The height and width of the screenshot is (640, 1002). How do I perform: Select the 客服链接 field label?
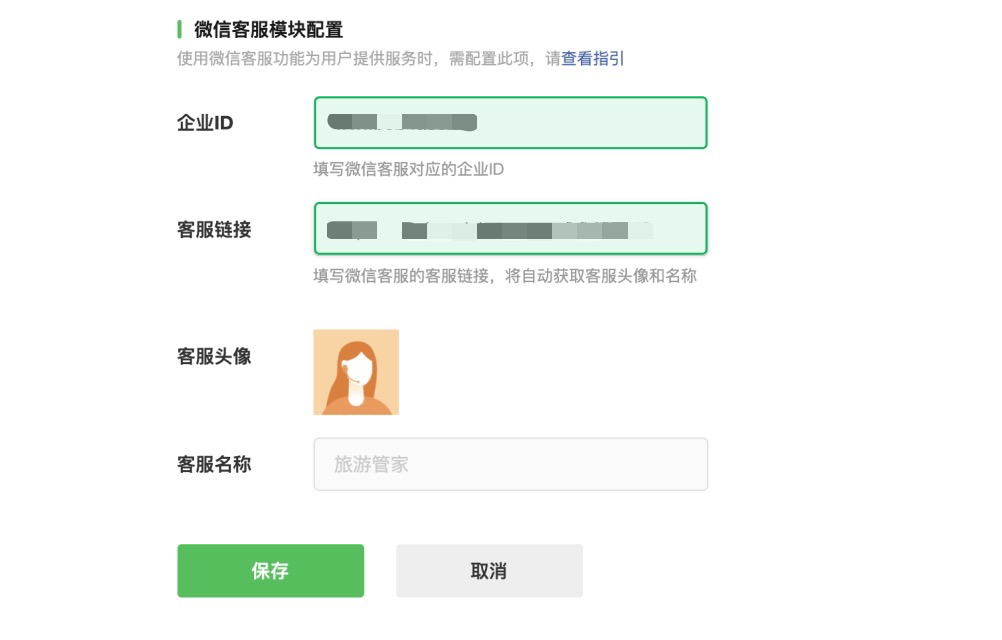pos(213,229)
